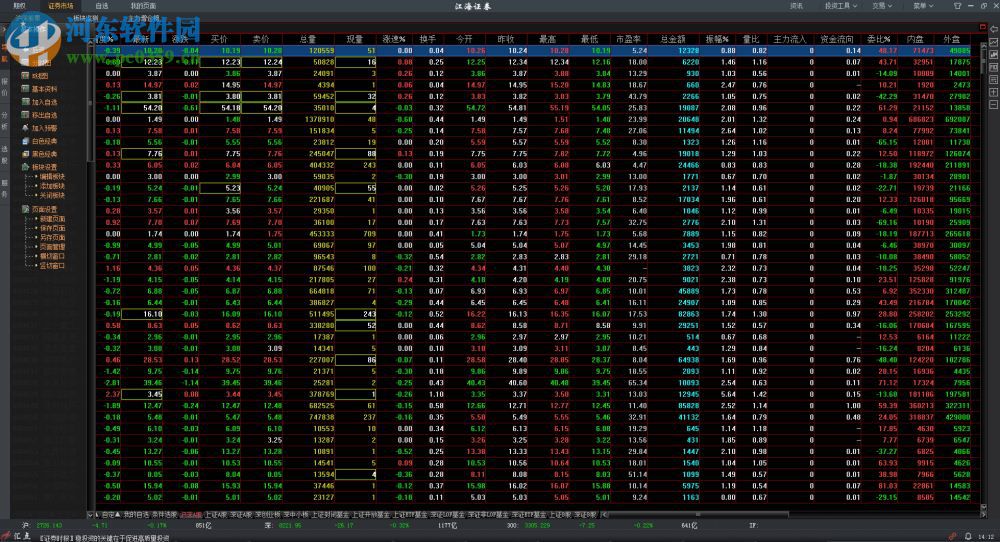Screen dimensions: 1000x542
Task: Sort by the 总量 column header
Action: (307, 39)
